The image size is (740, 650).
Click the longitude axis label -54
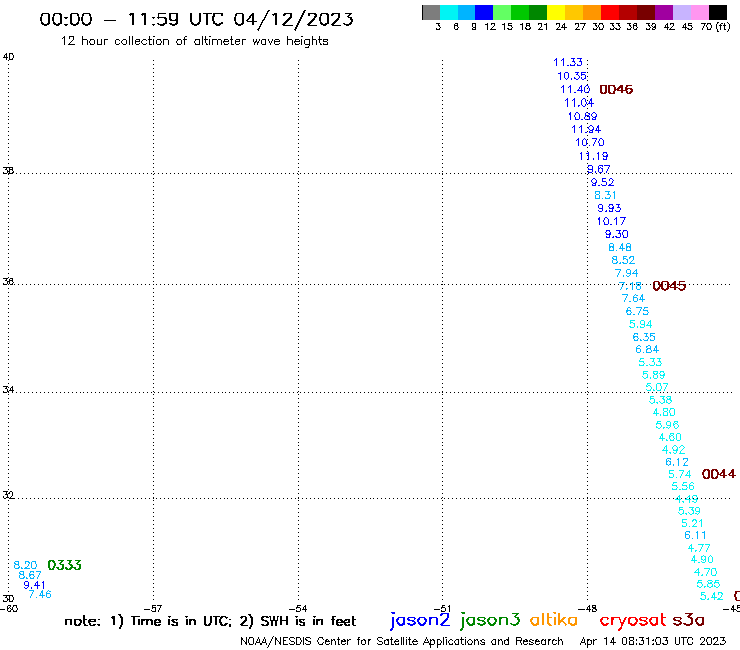tap(298, 609)
